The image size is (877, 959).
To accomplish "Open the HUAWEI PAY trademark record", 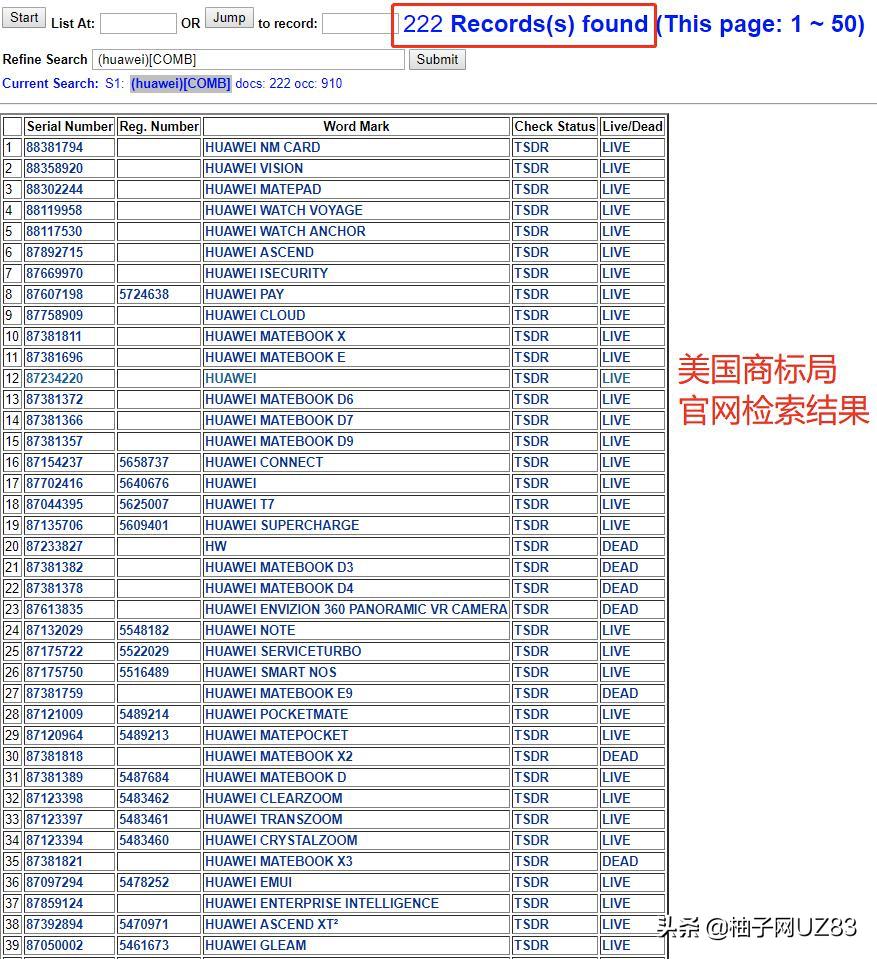I will [x=240, y=294].
